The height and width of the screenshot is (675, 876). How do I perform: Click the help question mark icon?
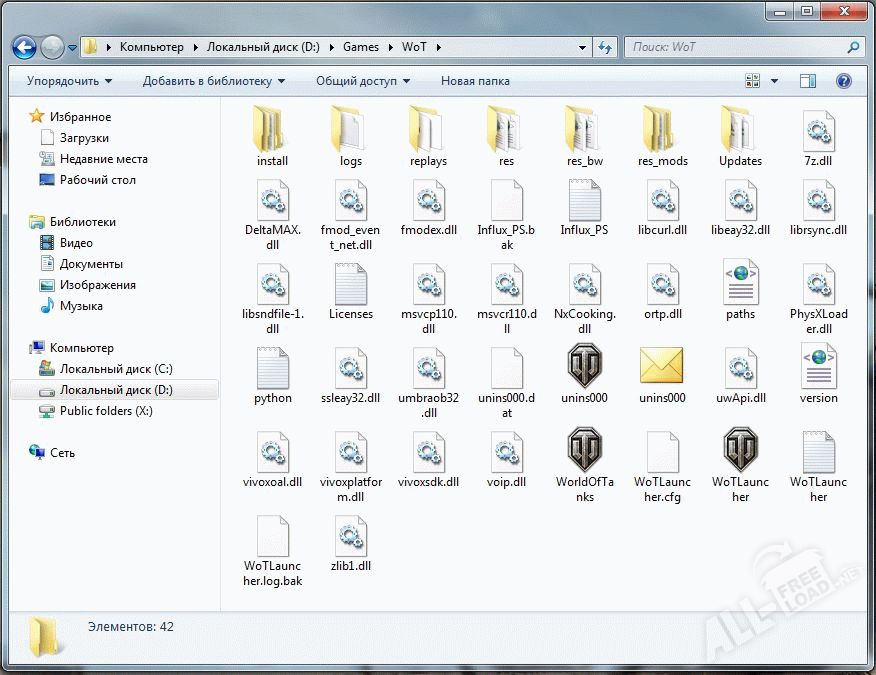point(844,81)
